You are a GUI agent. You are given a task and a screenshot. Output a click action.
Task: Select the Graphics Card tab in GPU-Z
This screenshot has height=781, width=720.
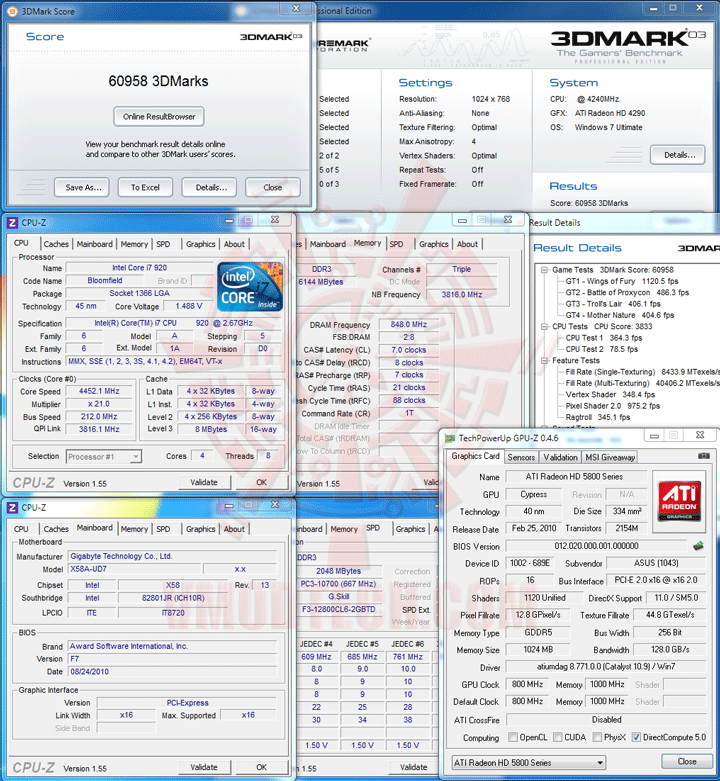475,456
